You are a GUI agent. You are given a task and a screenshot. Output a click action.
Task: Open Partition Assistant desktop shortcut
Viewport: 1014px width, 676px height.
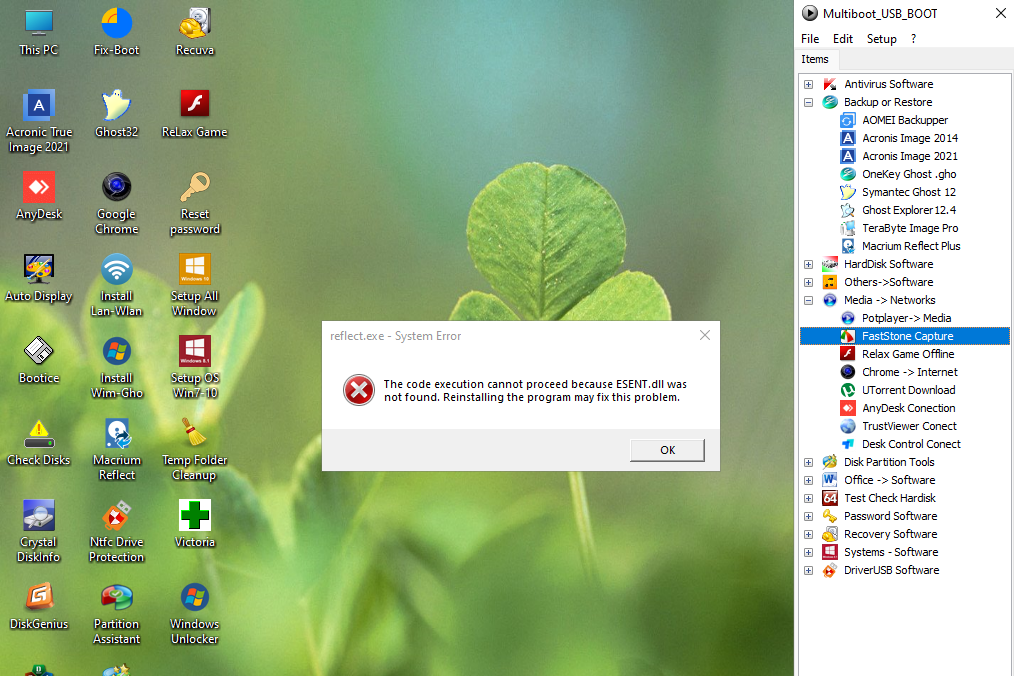click(116, 615)
